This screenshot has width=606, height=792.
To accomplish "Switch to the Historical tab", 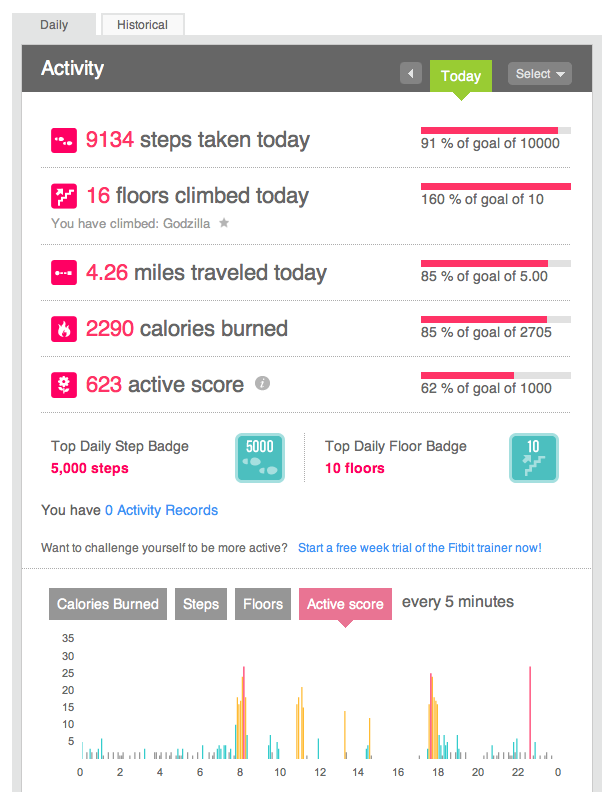I will (x=142, y=25).
